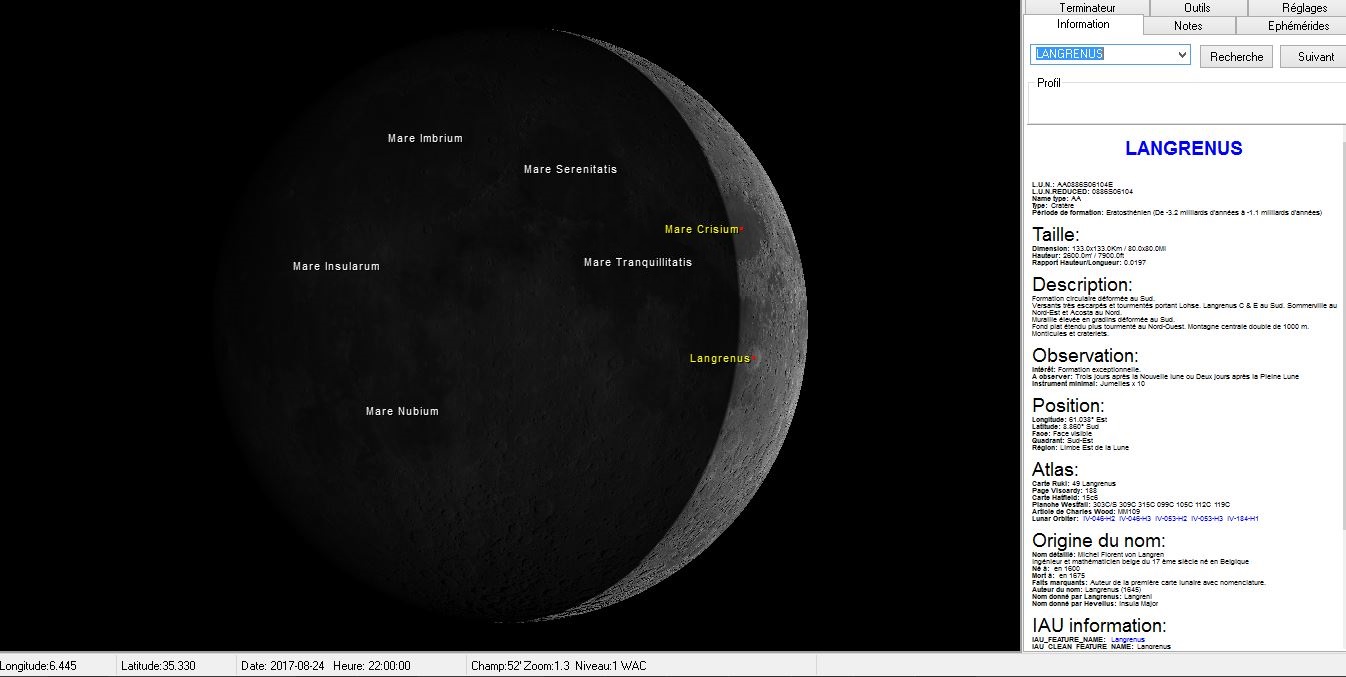Image resolution: width=1346 pixels, height=677 pixels.
Task: Click the Dimension: 133.0x133.0Km line
Action: [1097, 248]
